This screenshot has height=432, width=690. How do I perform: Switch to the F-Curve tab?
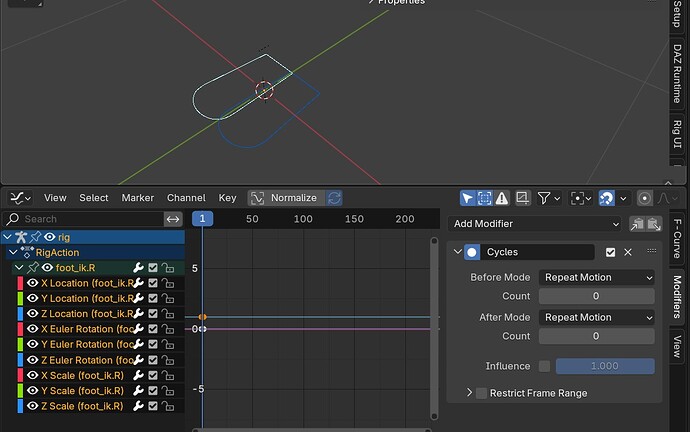(x=677, y=238)
